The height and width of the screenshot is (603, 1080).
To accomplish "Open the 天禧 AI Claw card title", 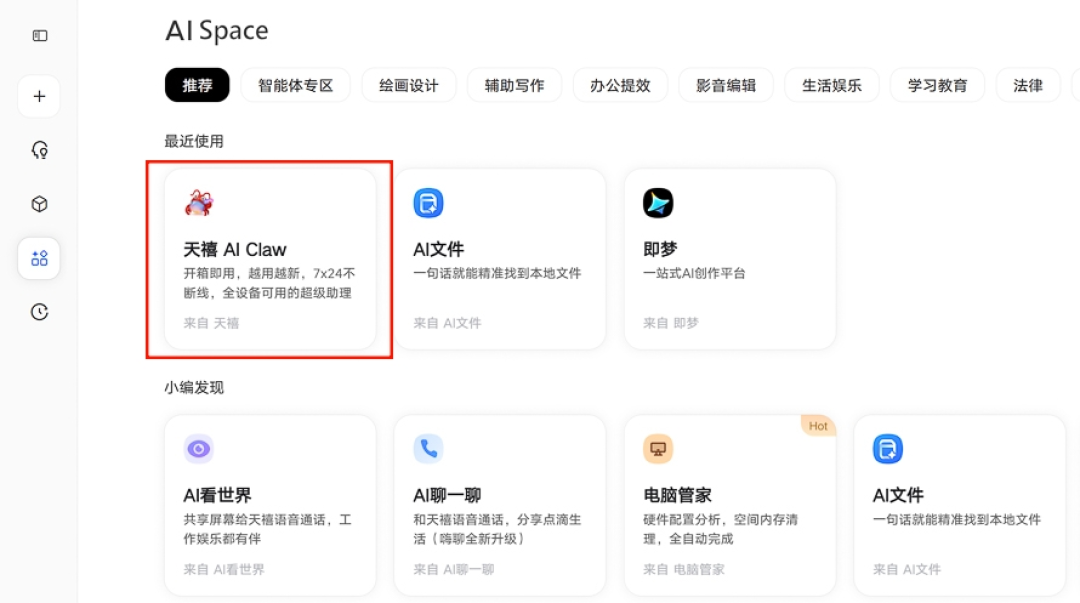I will [235, 249].
